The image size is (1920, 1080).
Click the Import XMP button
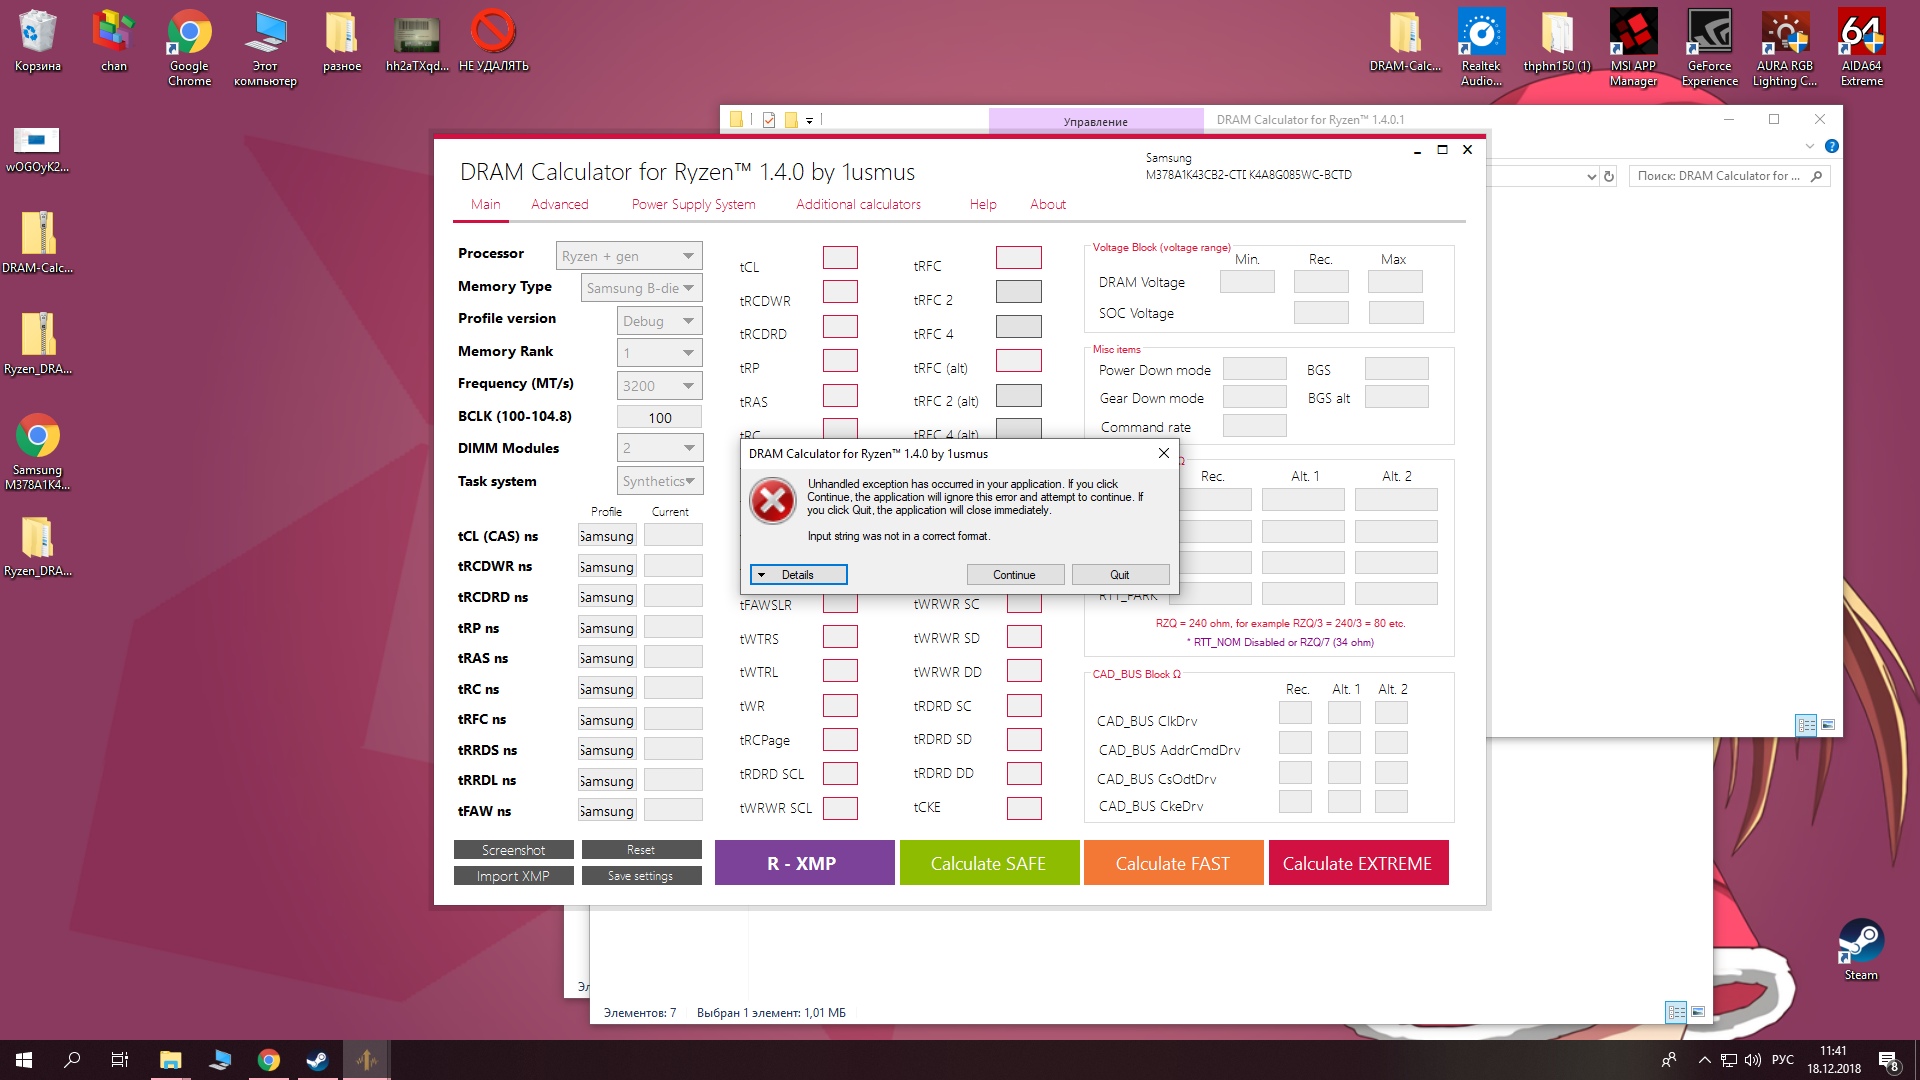[513, 876]
